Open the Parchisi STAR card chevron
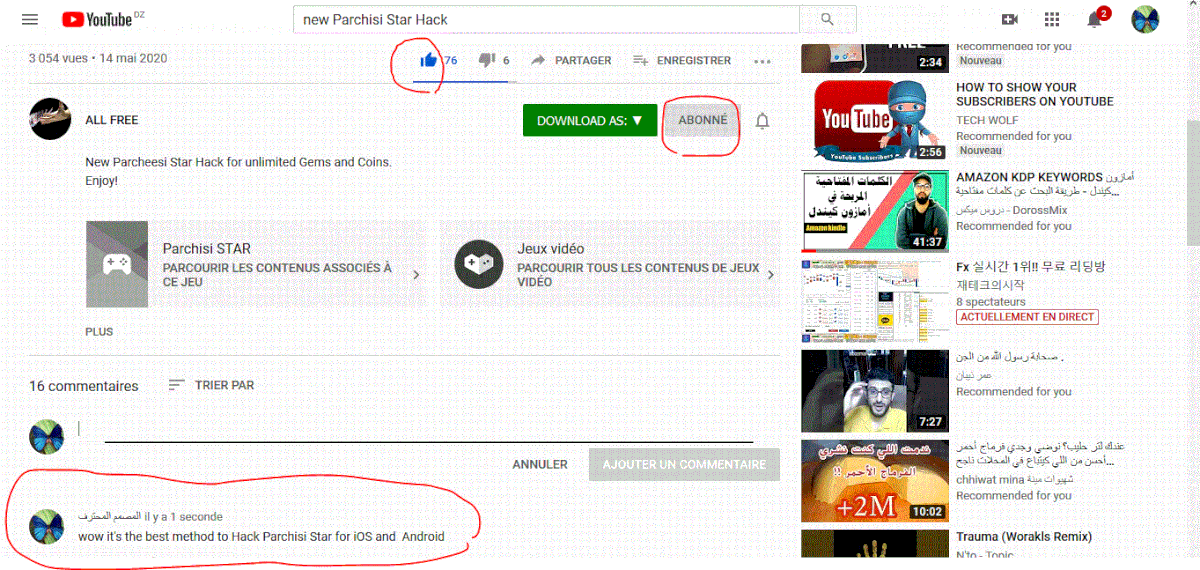The image size is (1200, 570). [416, 274]
